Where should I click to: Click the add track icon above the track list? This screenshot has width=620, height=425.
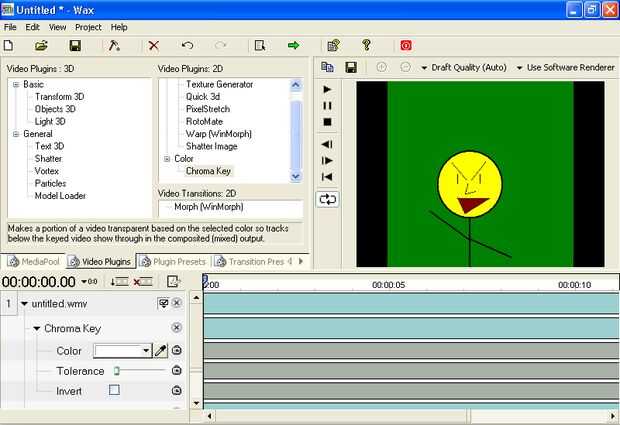point(119,282)
